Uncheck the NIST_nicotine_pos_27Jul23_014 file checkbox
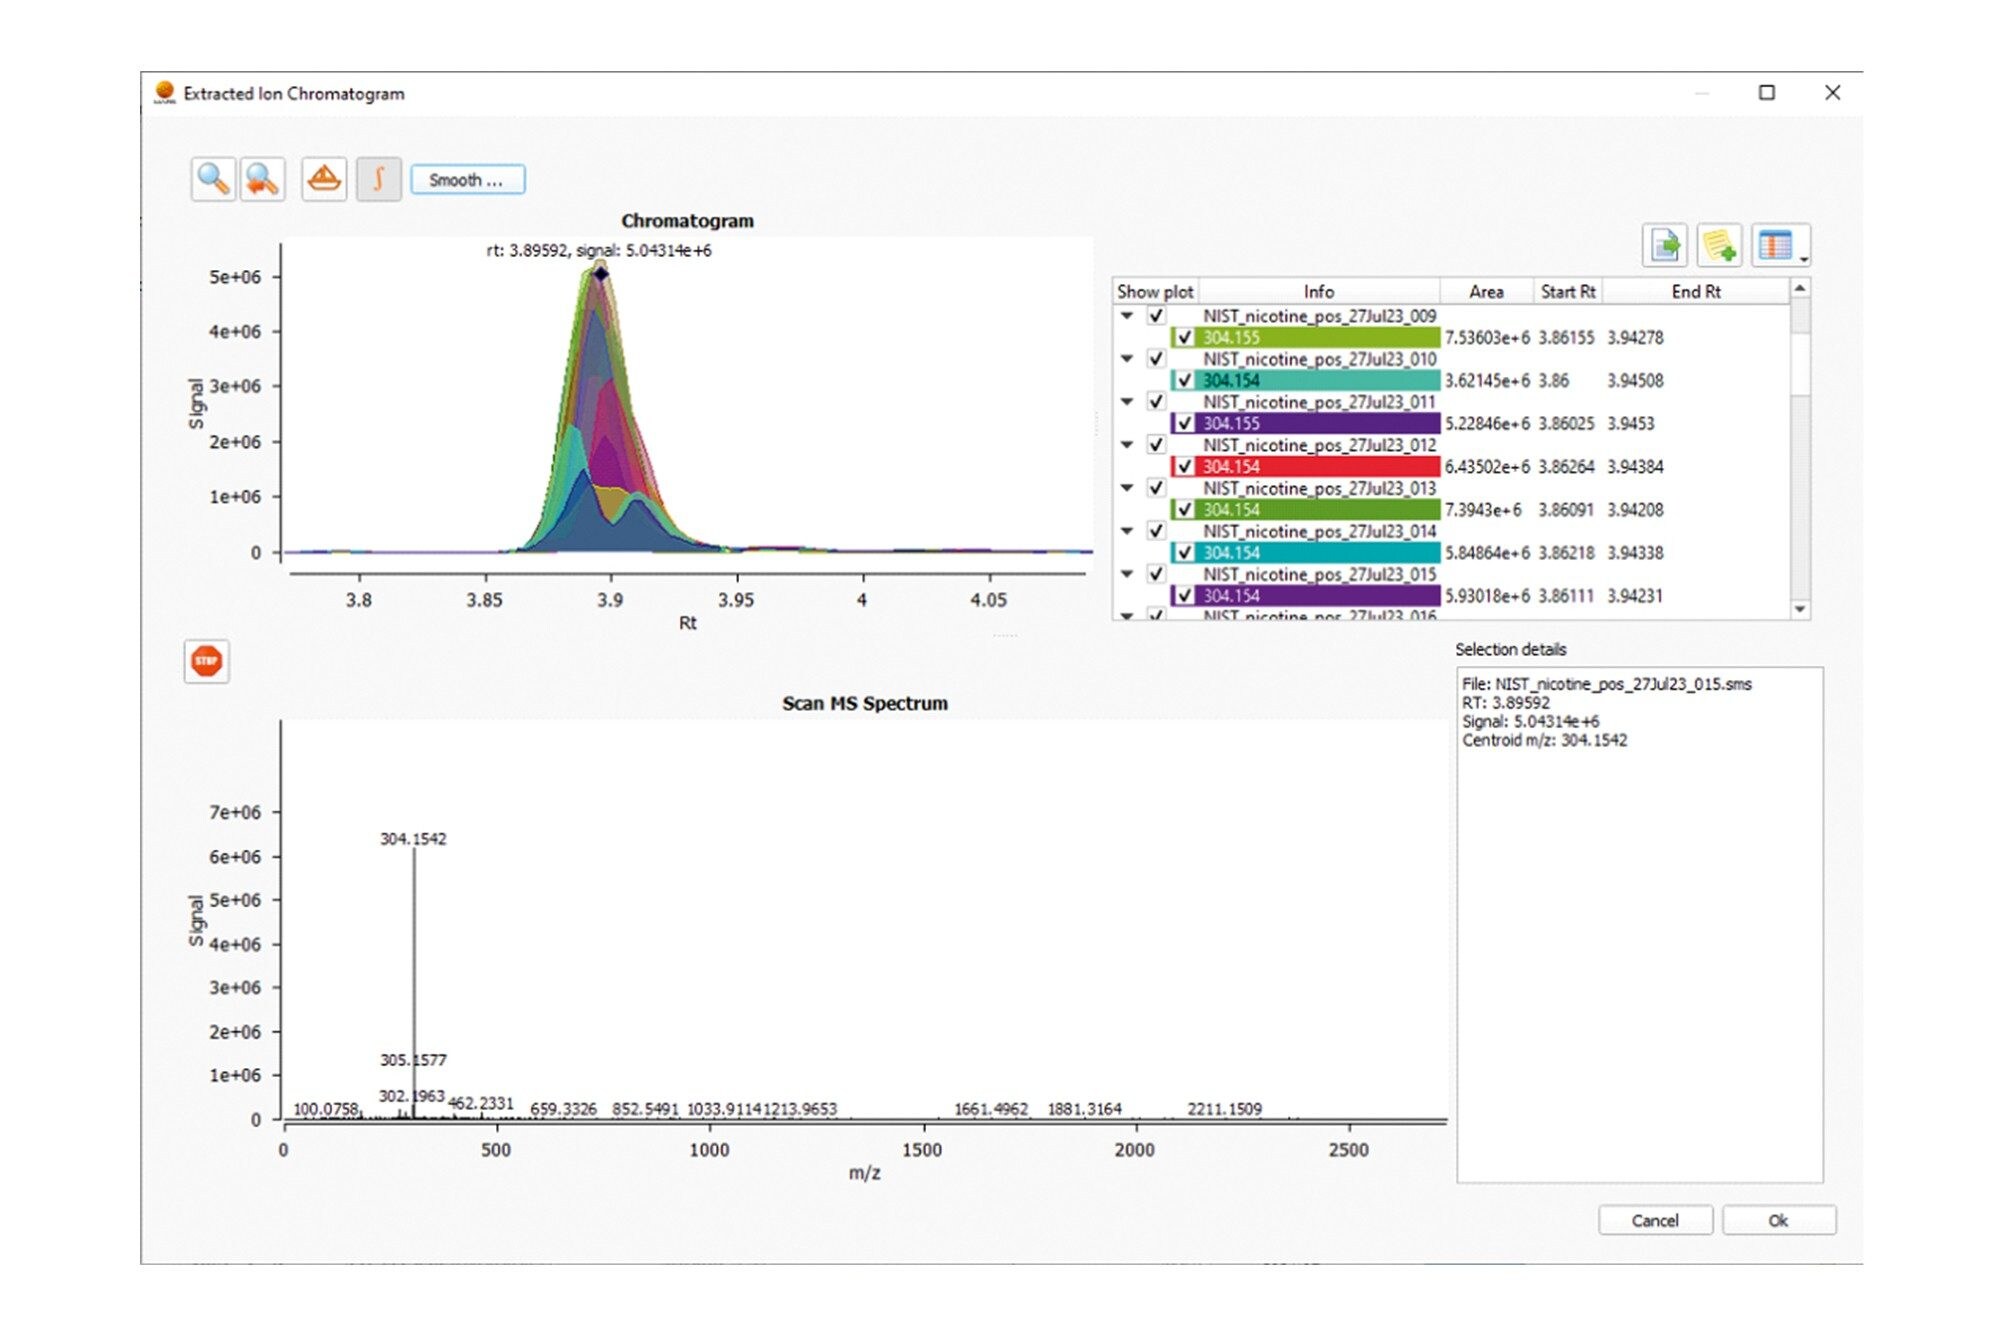Image resolution: width=2000 pixels, height=1333 pixels. (1156, 531)
